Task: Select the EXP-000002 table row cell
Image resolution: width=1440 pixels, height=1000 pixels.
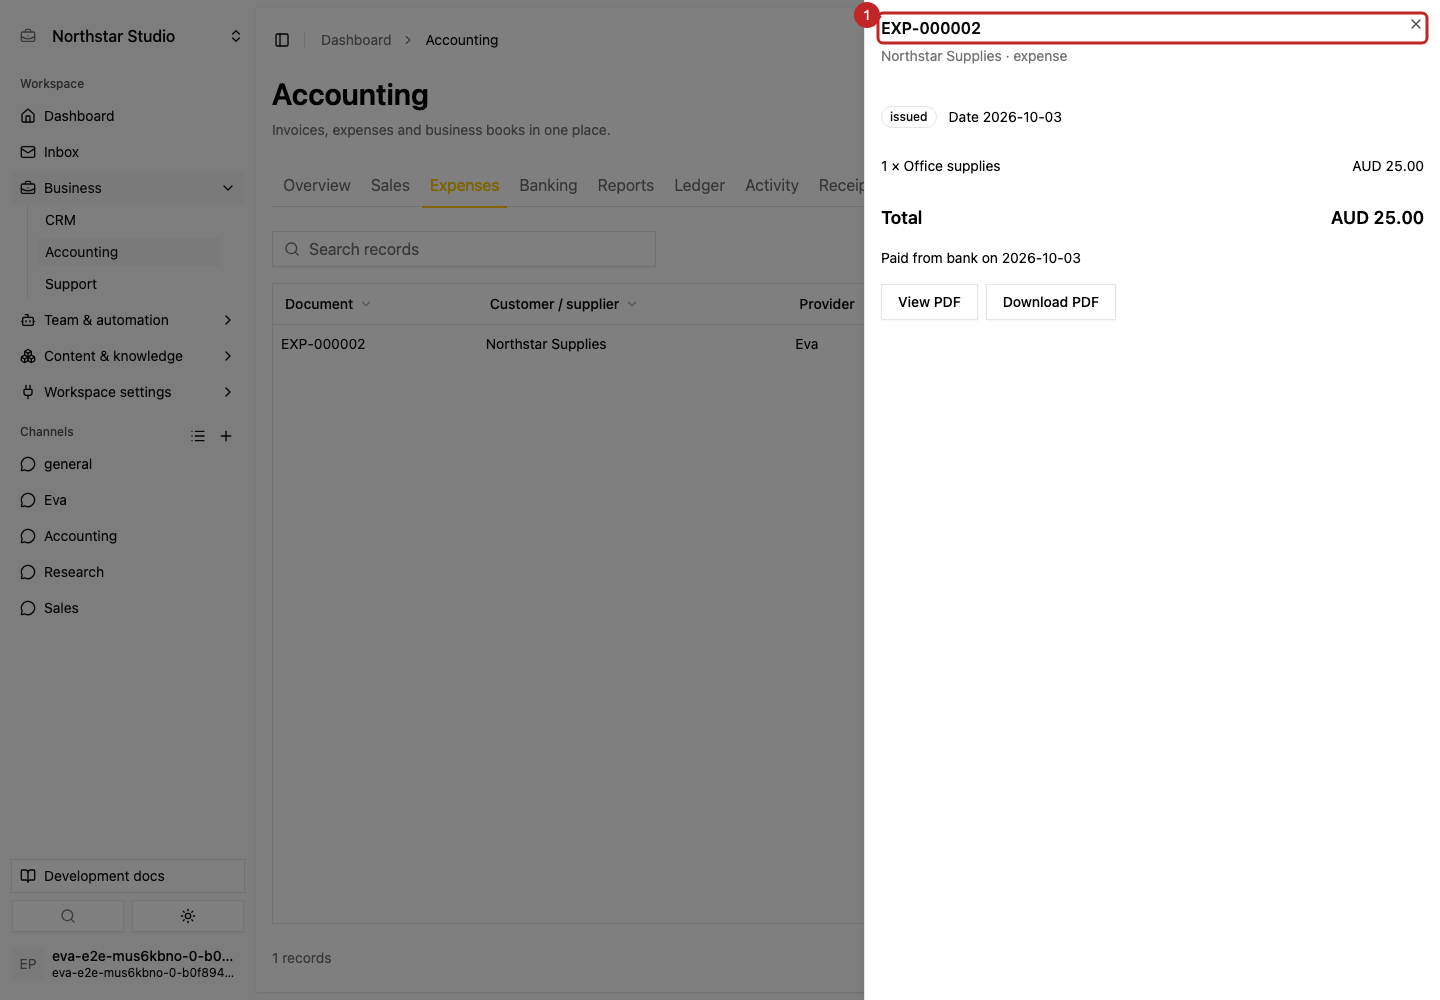Action: (323, 344)
